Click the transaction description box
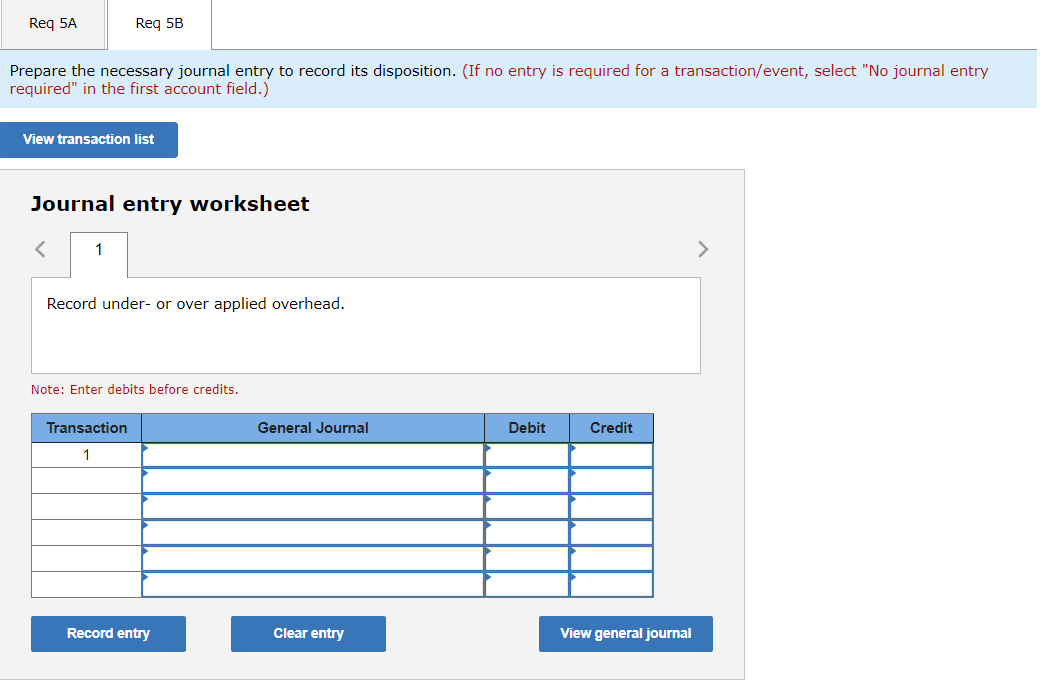The width and height of the screenshot is (1043, 700). [x=366, y=325]
